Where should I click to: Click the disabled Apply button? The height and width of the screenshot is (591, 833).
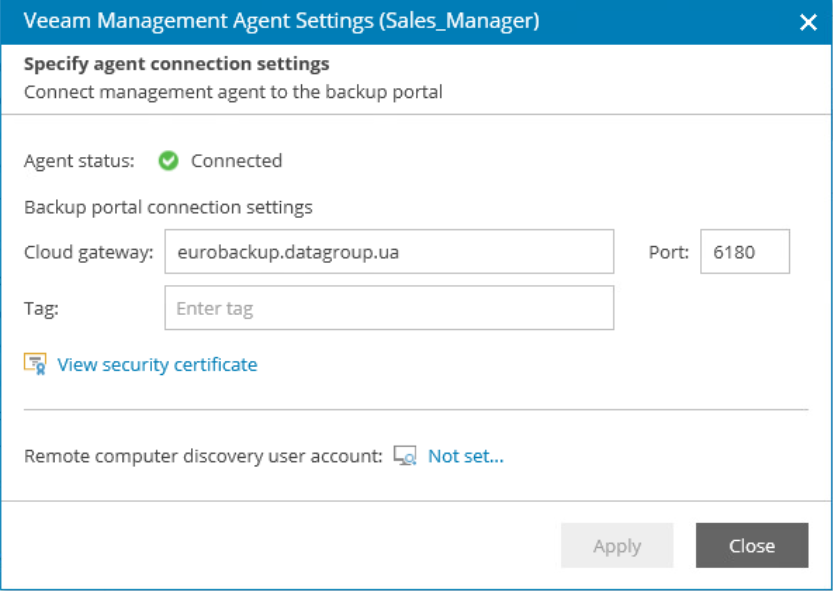coord(617,545)
